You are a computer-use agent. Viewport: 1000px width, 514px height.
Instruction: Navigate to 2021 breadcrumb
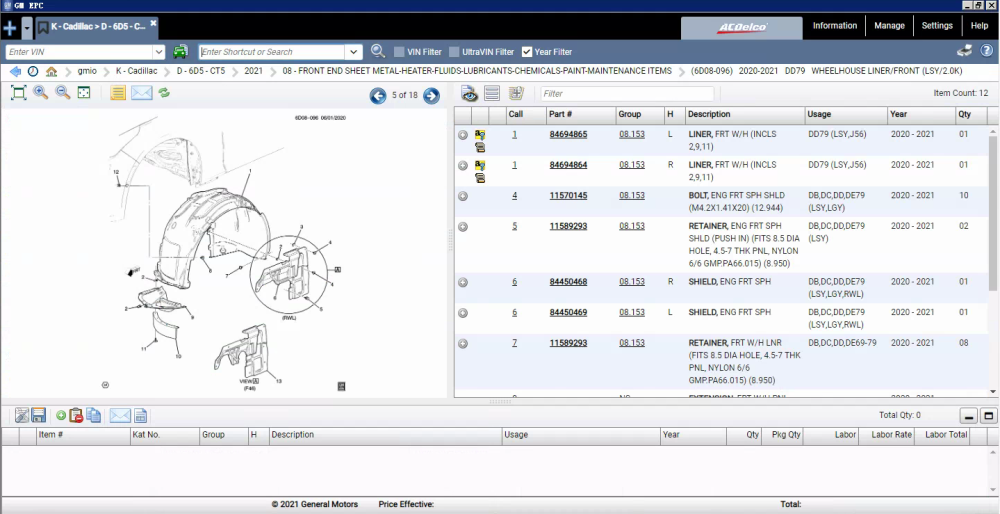tap(253, 71)
